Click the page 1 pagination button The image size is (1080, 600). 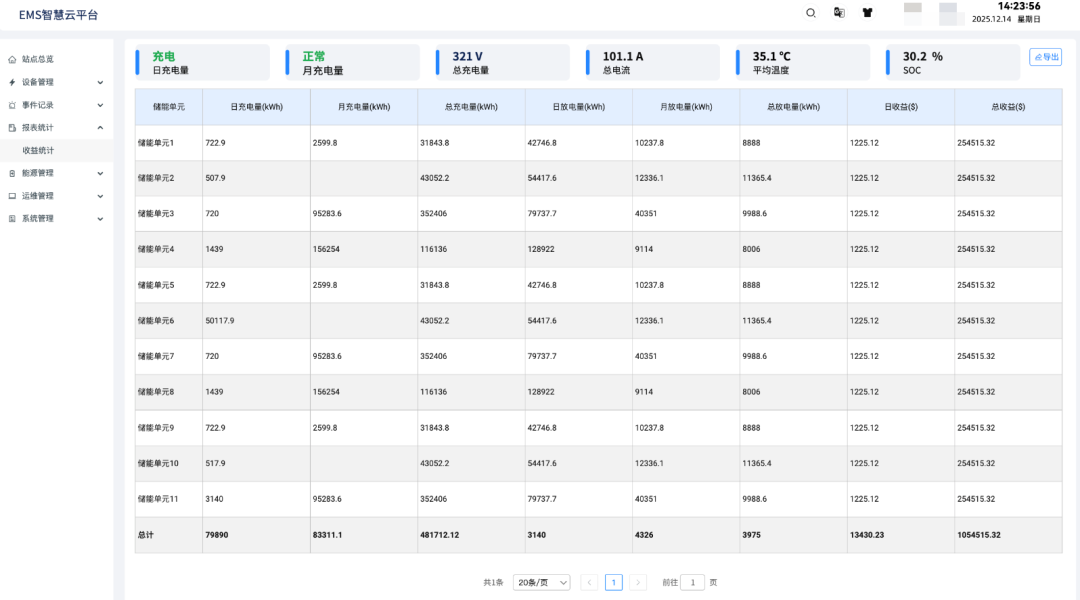click(x=613, y=582)
